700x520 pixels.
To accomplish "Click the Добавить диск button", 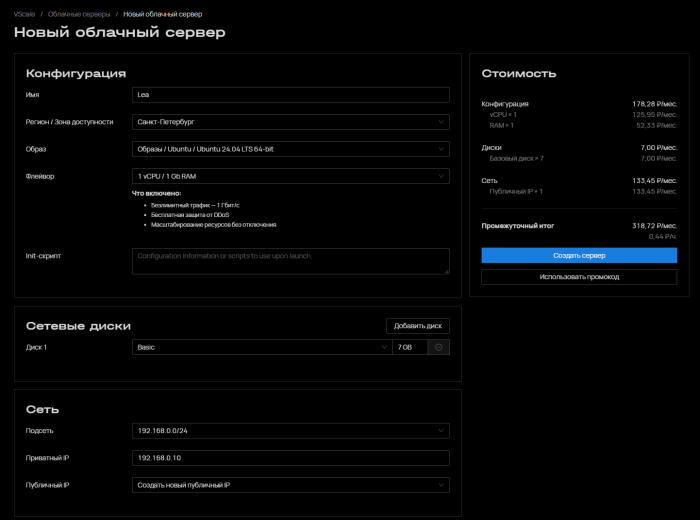I will pos(418,325).
